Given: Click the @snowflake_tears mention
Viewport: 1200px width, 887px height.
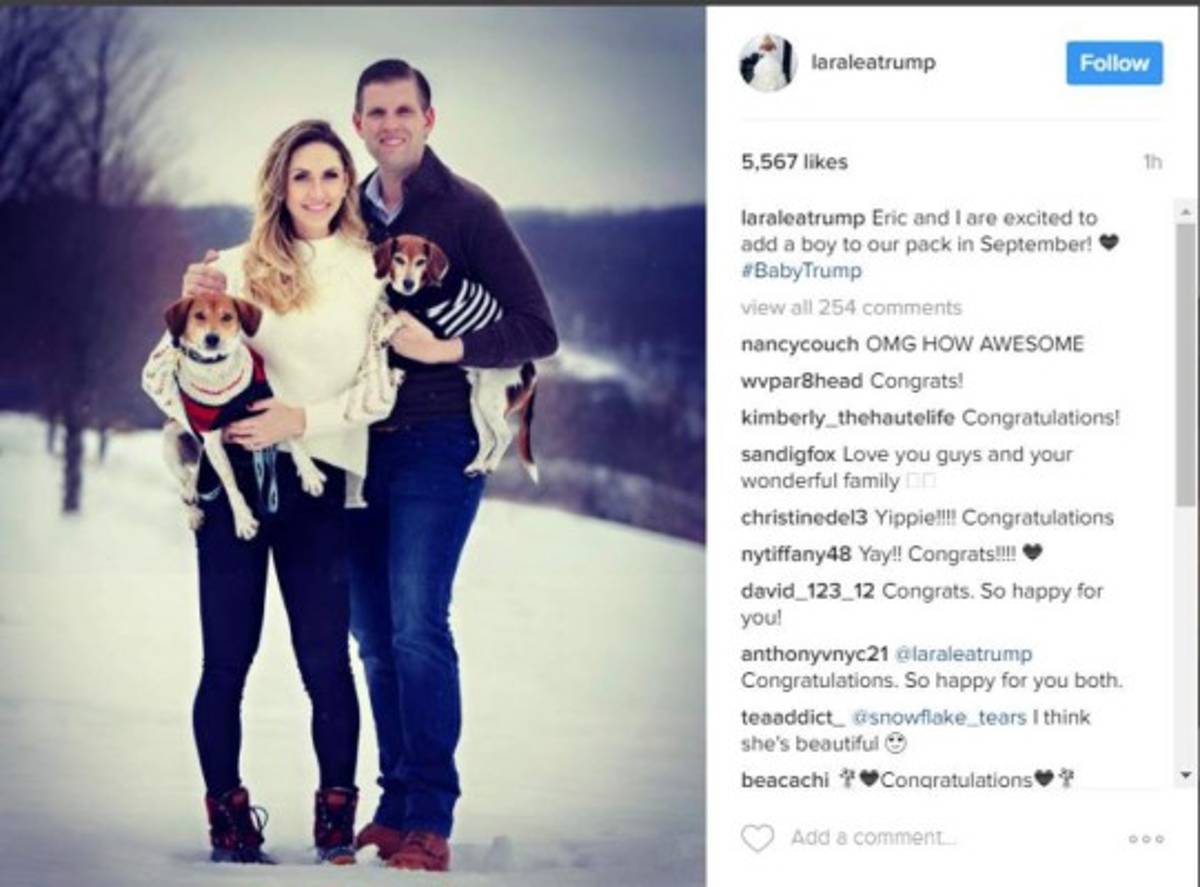Looking at the screenshot, I should (940, 717).
